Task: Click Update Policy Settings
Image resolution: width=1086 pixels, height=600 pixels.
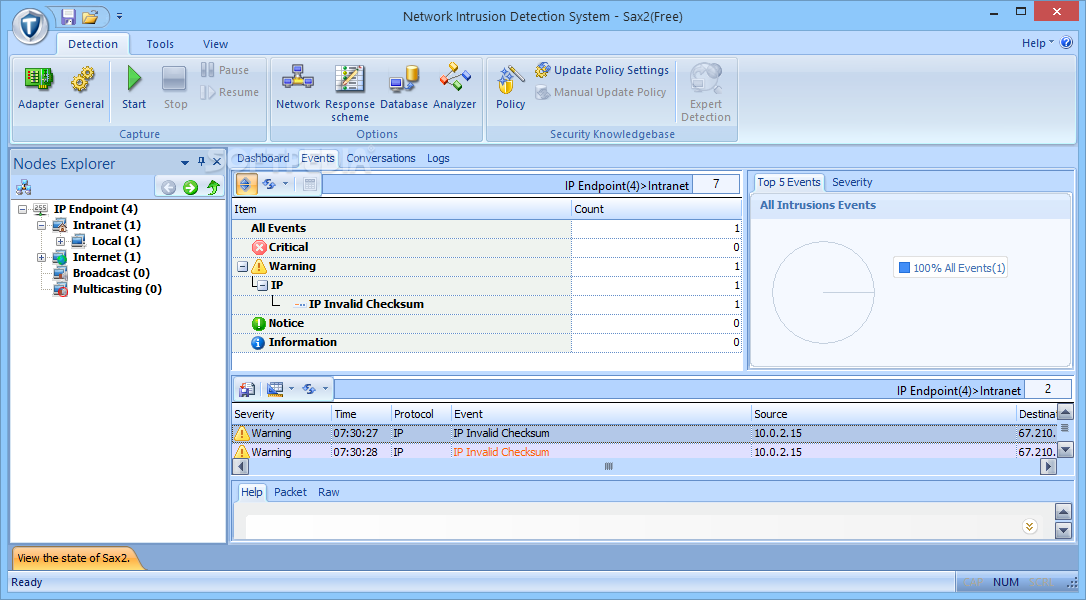Action: [602, 70]
